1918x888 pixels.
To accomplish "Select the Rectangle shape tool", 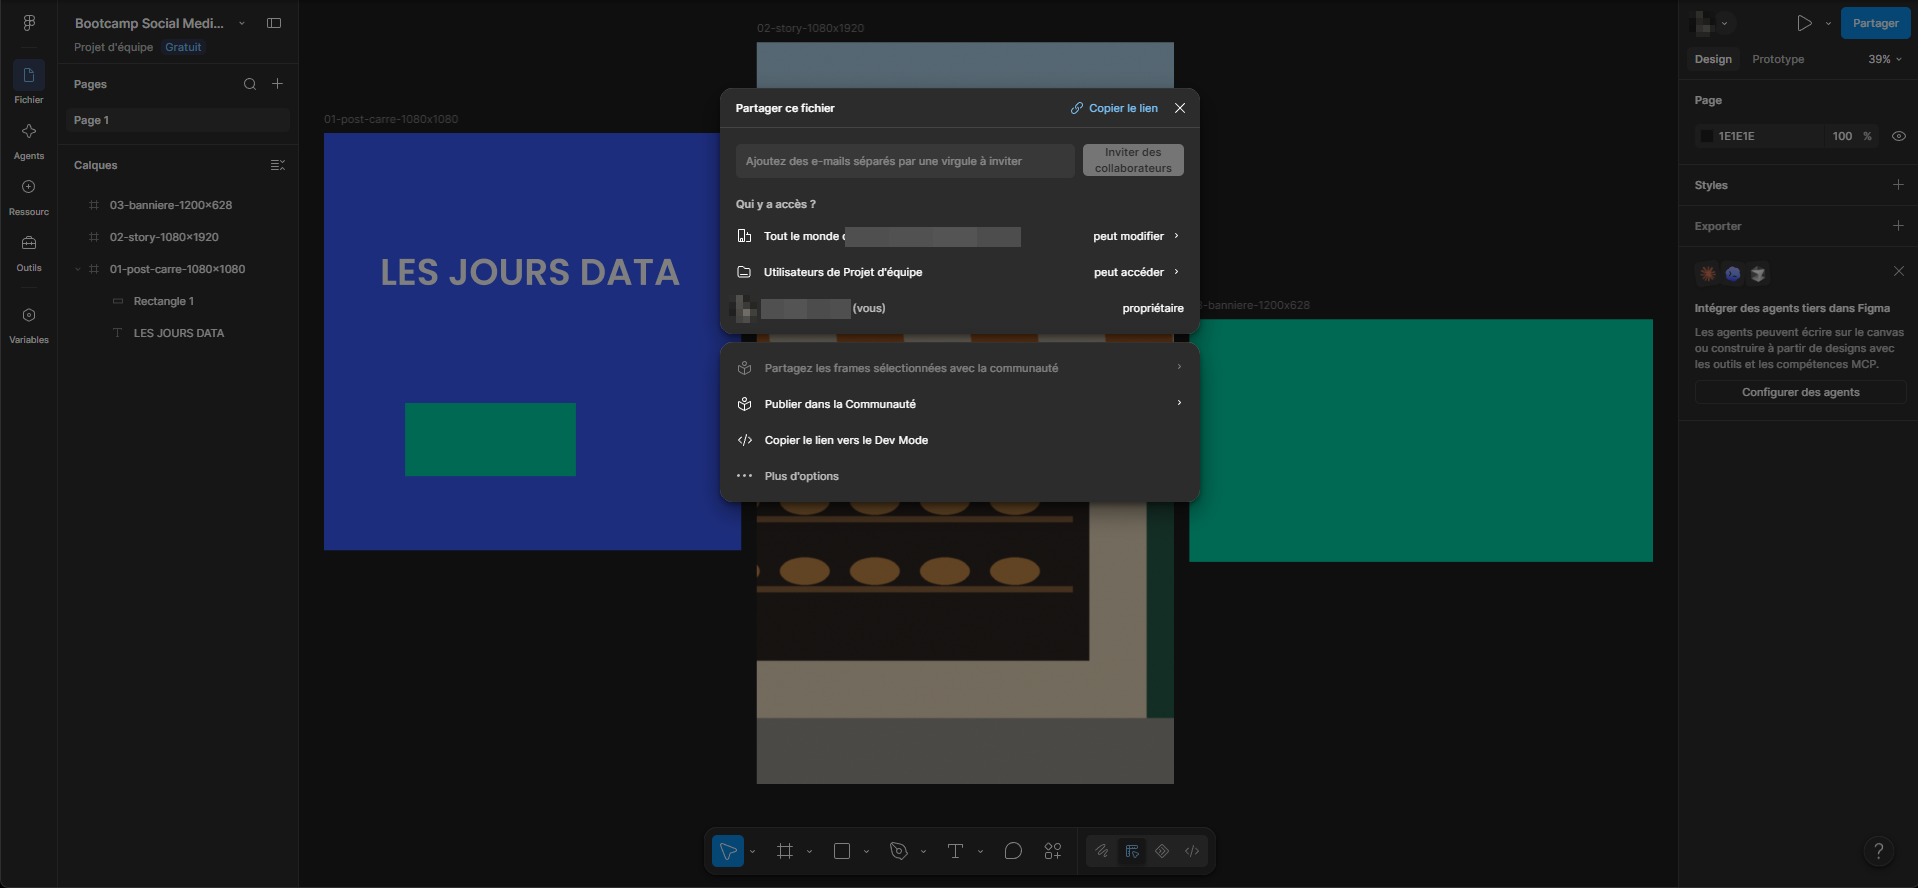I will coord(842,851).
